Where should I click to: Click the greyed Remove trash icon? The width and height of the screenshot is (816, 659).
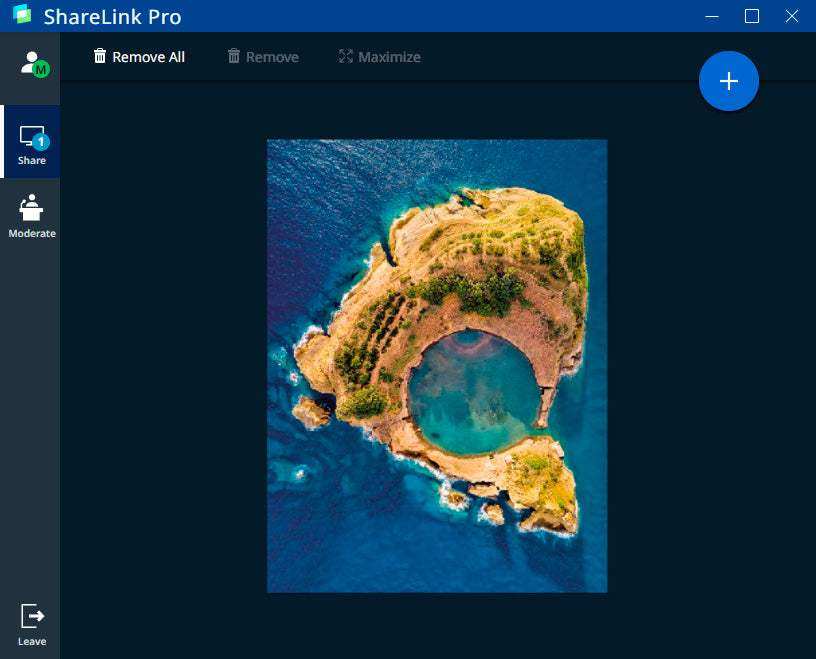234,56
